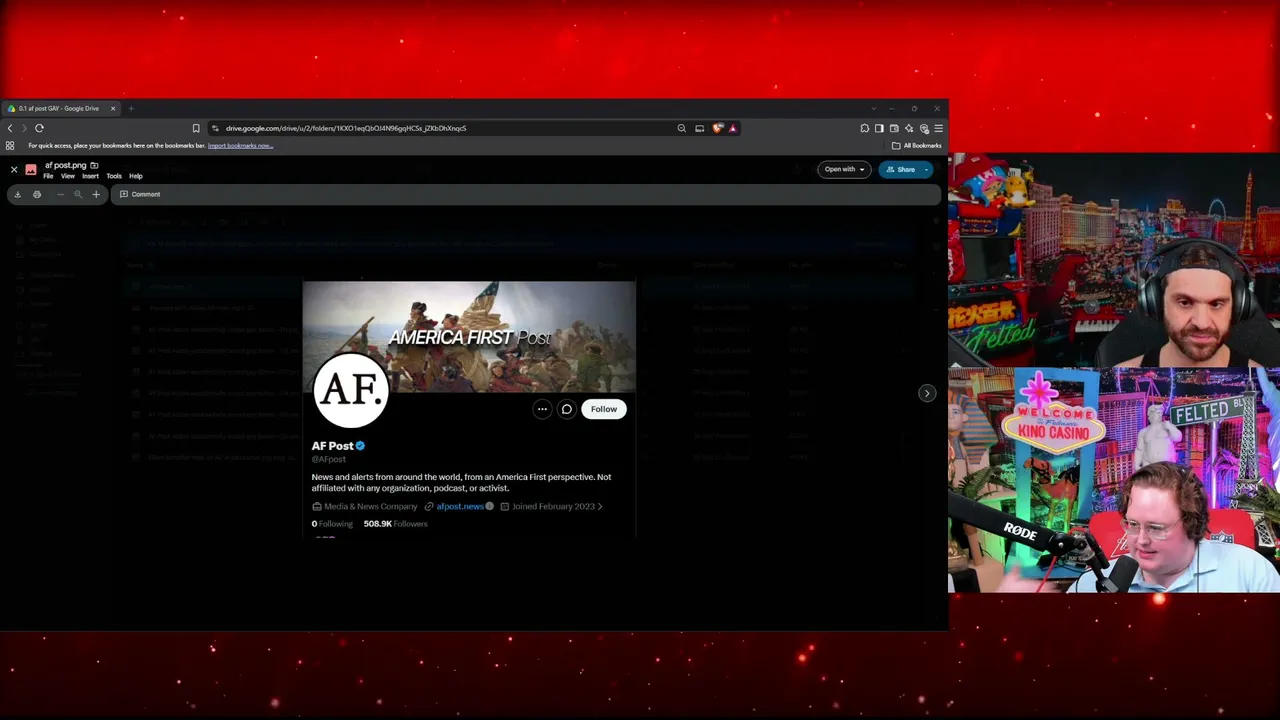Open the browser VPN icon
1280x720 pixels.
924,128
